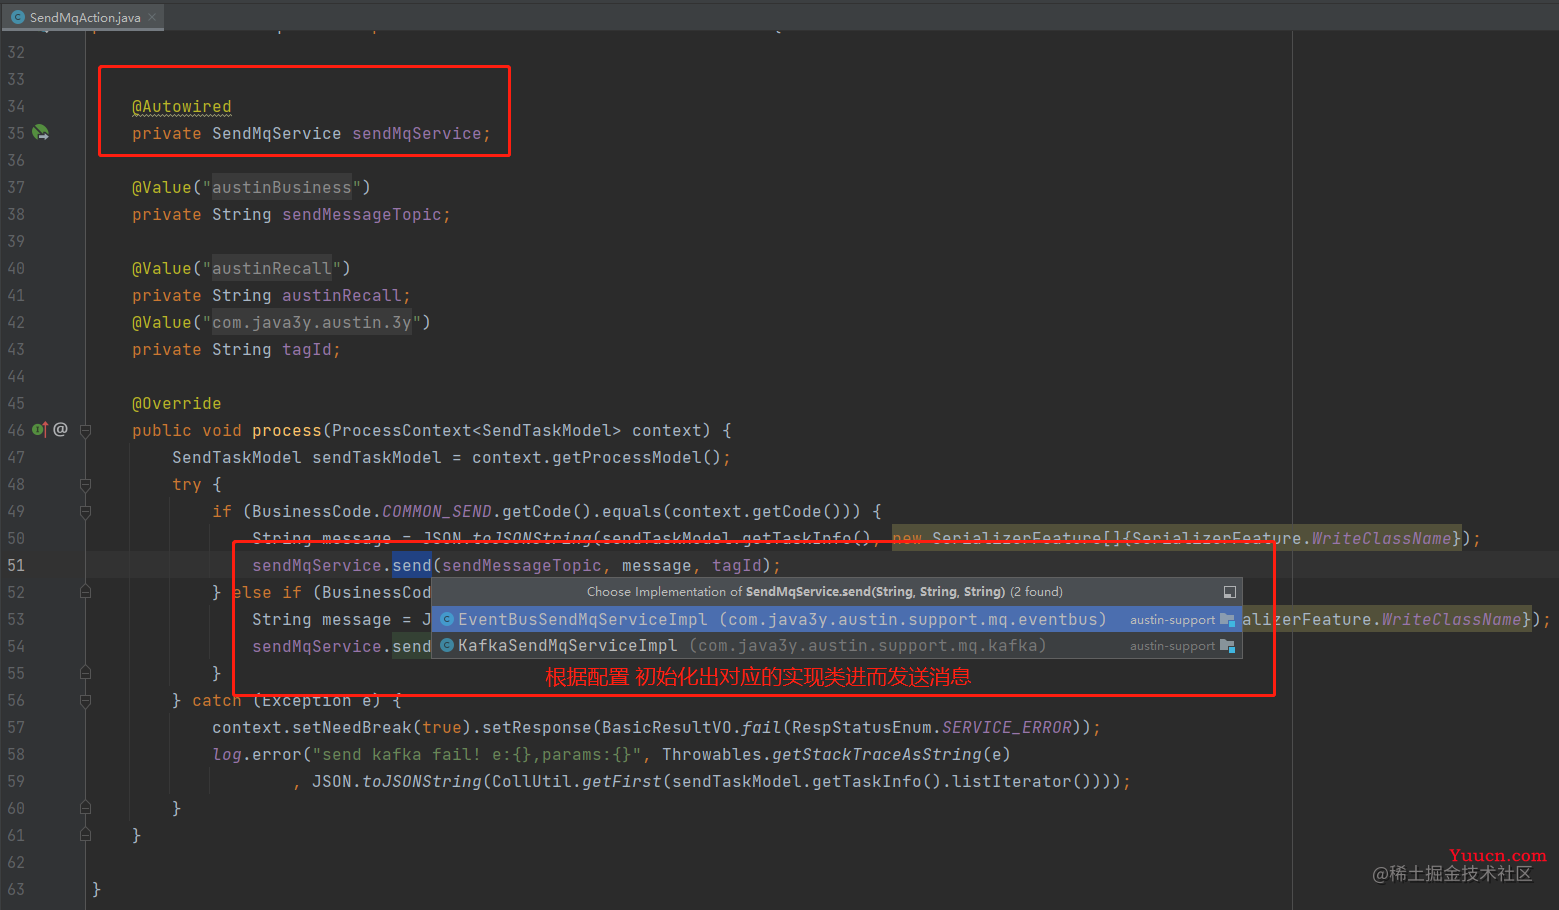This screenshot has width=1559, height=910.
Task: Click the tagId field name on line 43
Action: tap(306, 349)
